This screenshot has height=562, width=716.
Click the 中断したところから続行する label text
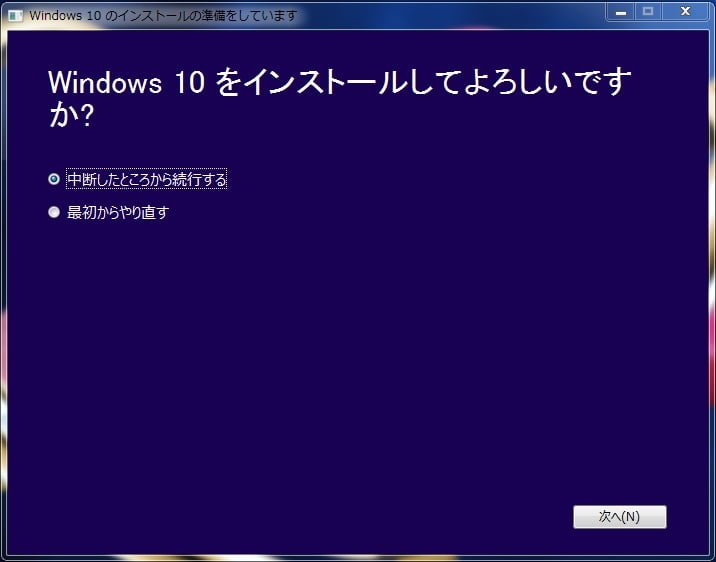tap(146, 180)
